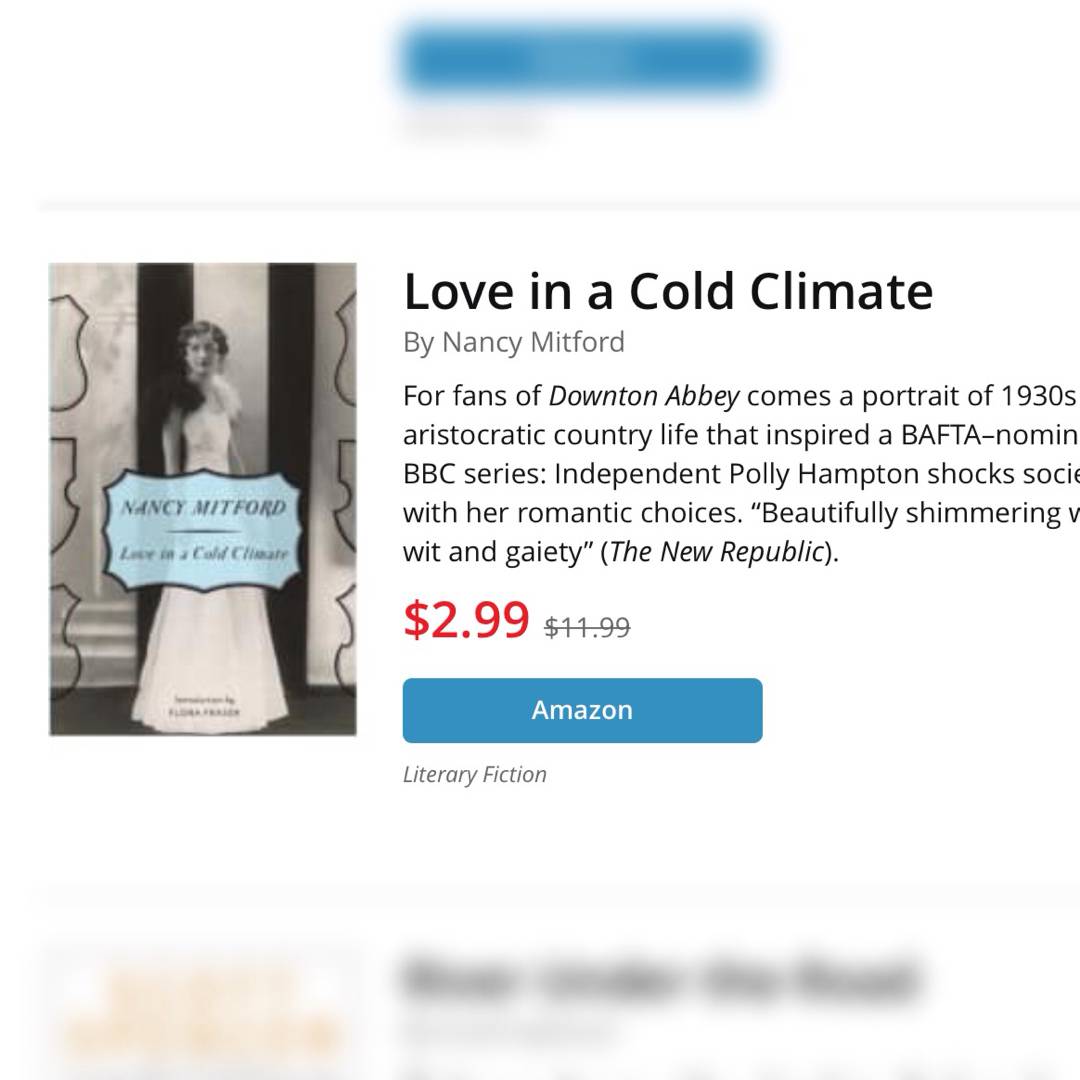Click the red $2.99 sale price
Screen dimensions: 1080x1080
coord(465,620)
